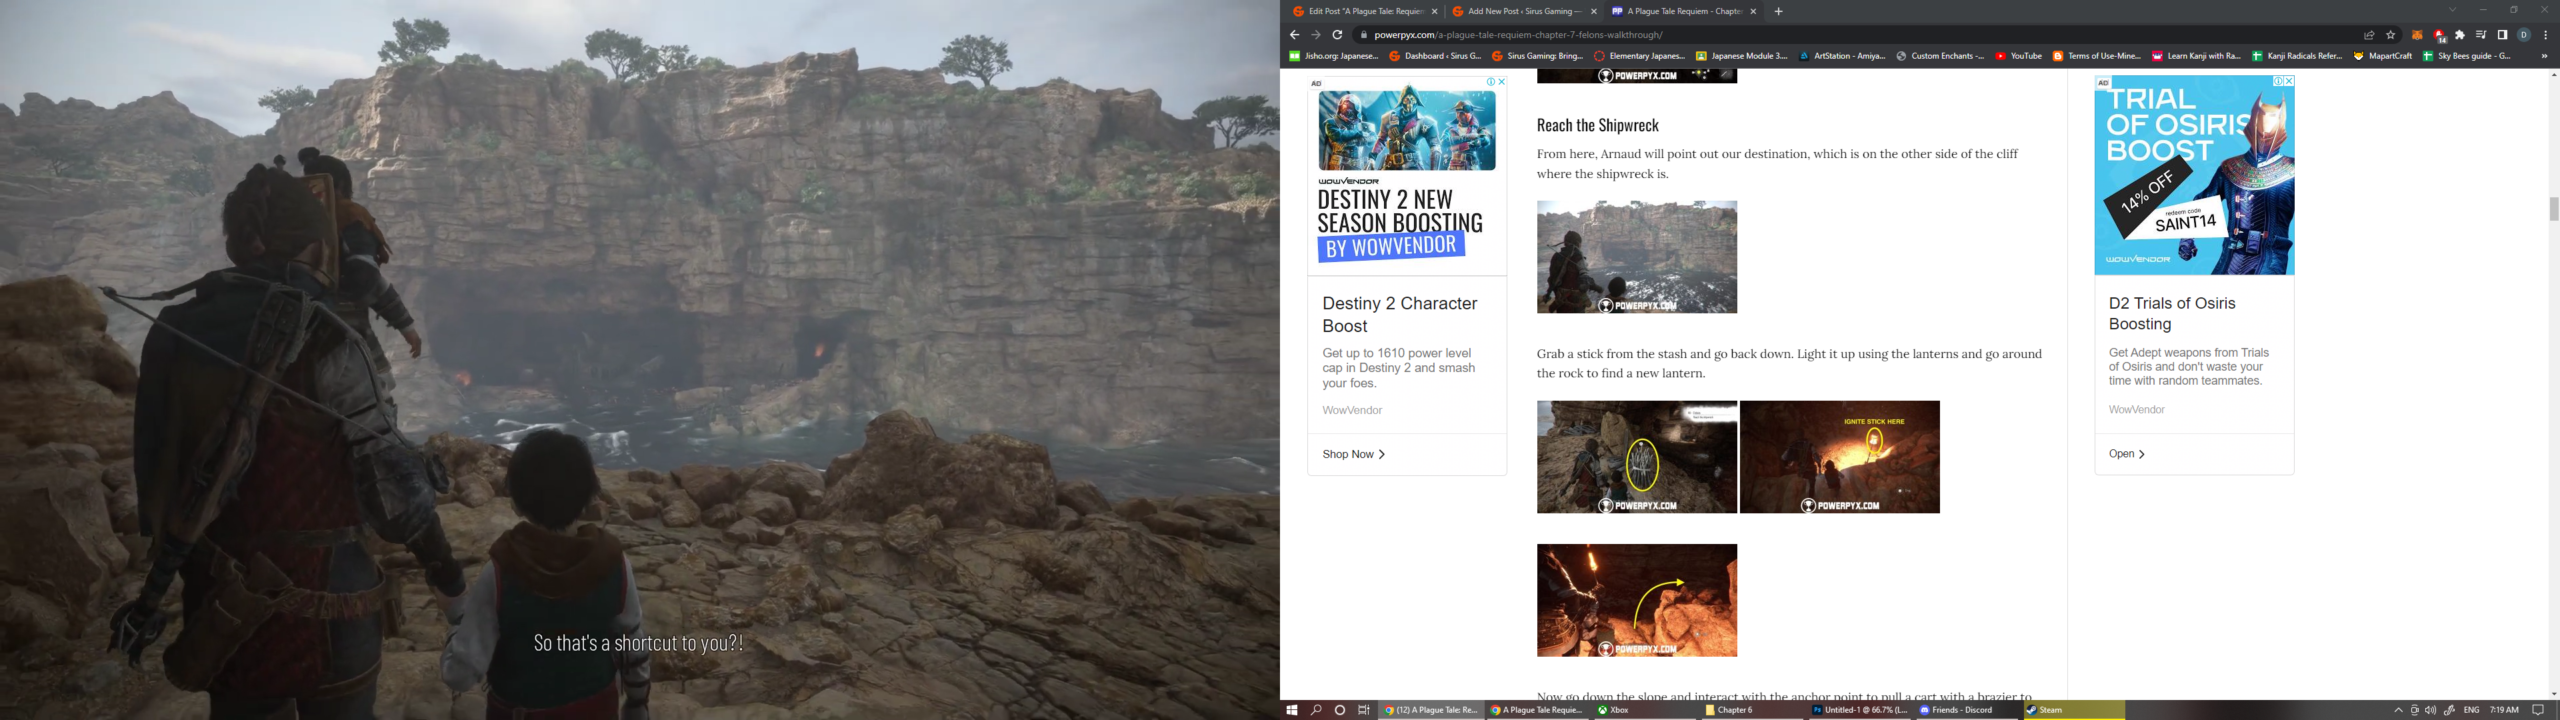Open the 'Dashboard ‹ Sirus G...' bookmark

point(1435,56)
